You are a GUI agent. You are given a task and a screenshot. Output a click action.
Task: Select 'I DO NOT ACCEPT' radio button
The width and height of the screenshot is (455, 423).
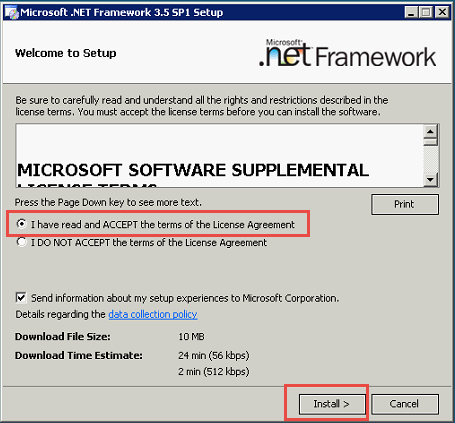21,242
